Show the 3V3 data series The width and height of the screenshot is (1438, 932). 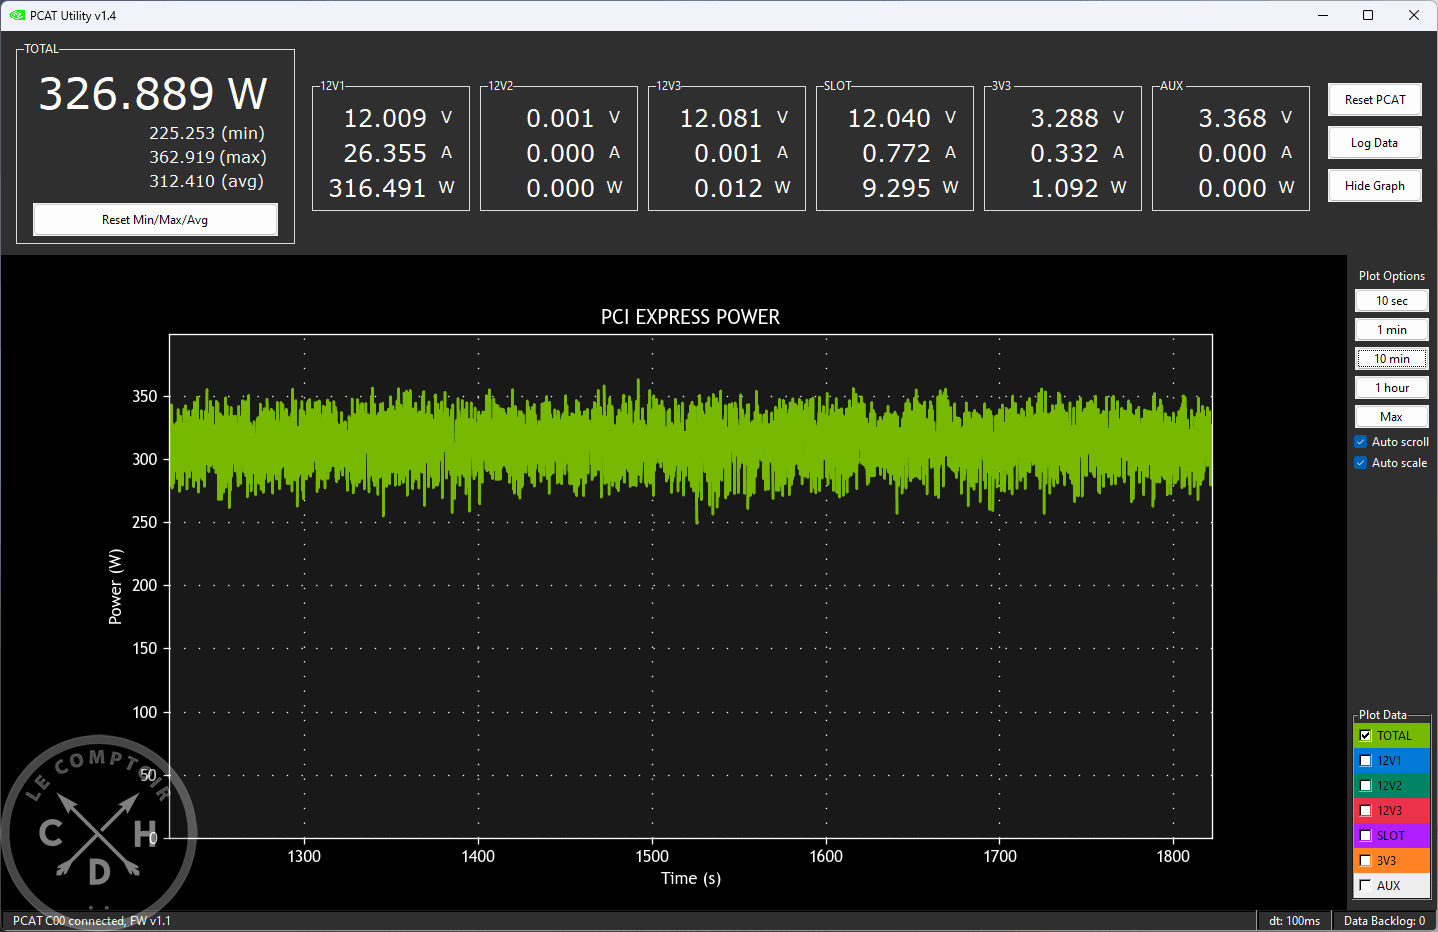point(1365,861)
